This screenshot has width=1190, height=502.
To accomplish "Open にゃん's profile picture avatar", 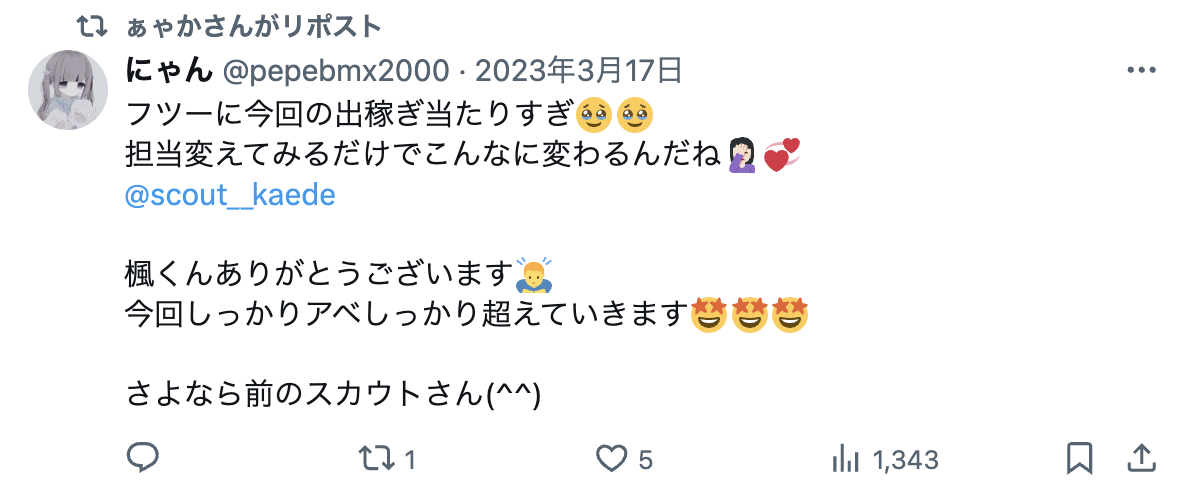I will (x=68, y=90).
